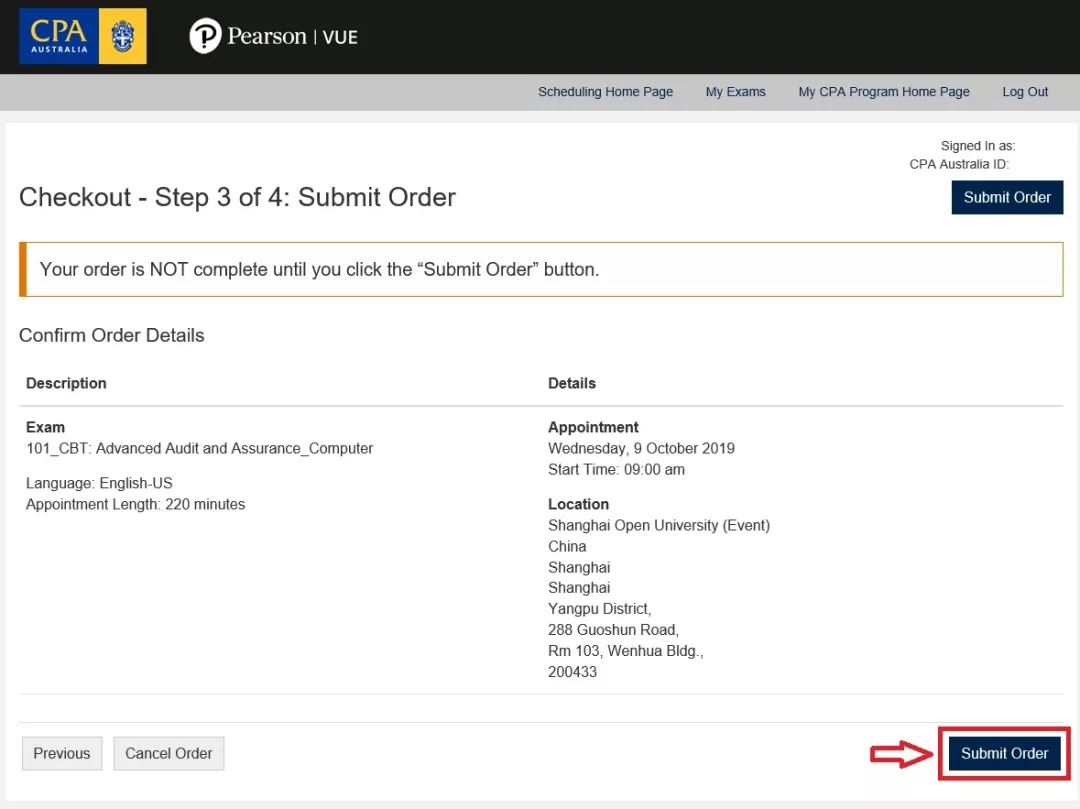Viewport: 1080px width, 809px height.
Task: Open My CPA Program Home Page
Action: coord(883,92)
